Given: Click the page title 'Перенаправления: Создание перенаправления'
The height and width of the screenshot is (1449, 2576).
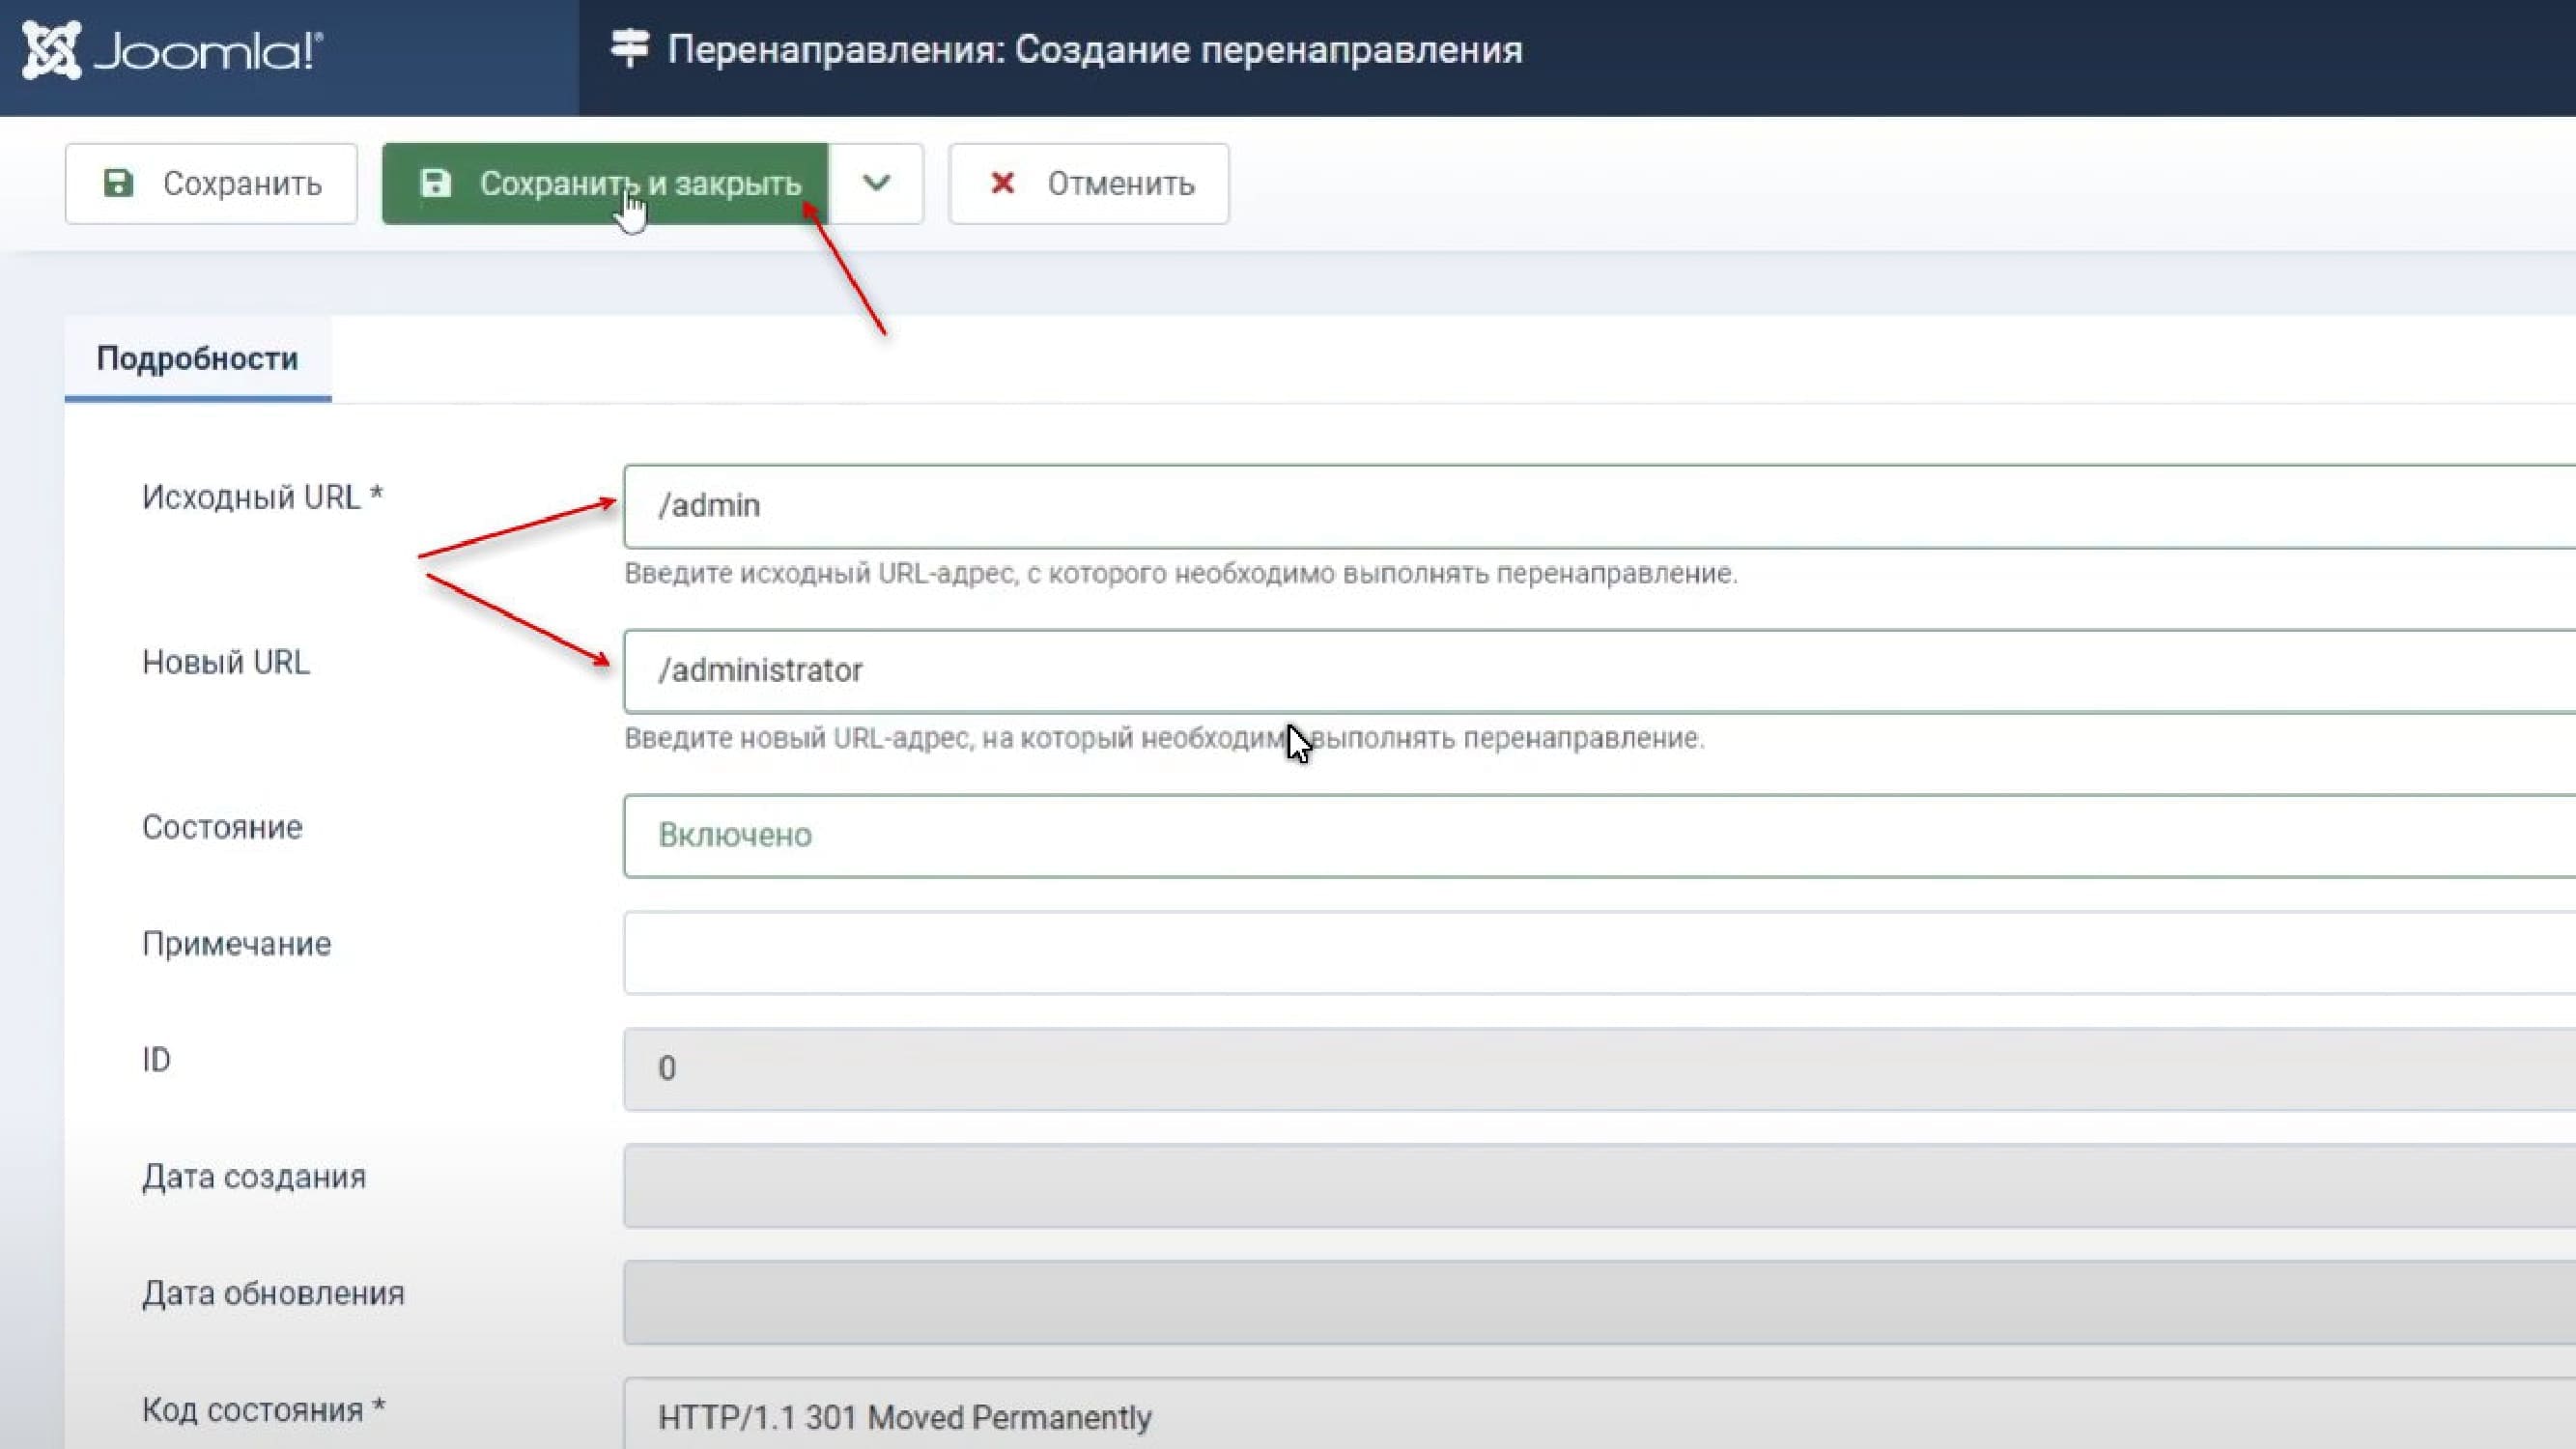Looking at the screenshot, I should (1095, 50).
